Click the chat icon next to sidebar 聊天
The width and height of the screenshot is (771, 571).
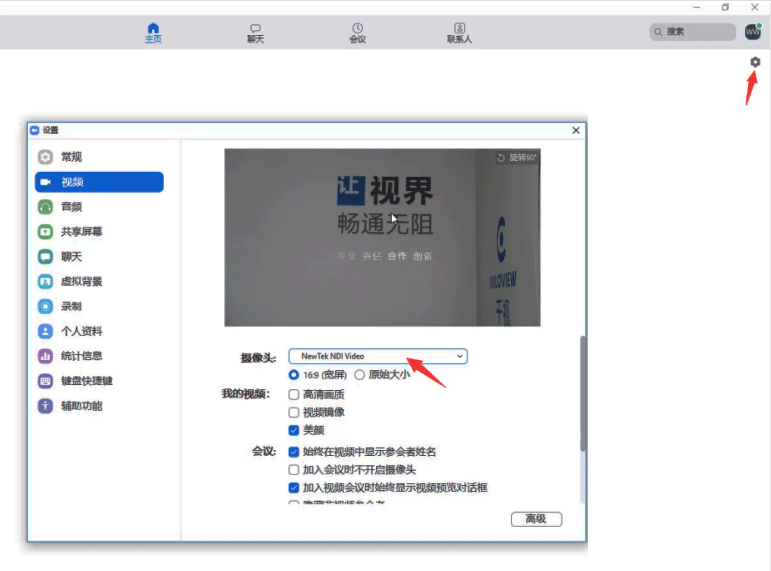pyautogui.click(x=45, y=257)
